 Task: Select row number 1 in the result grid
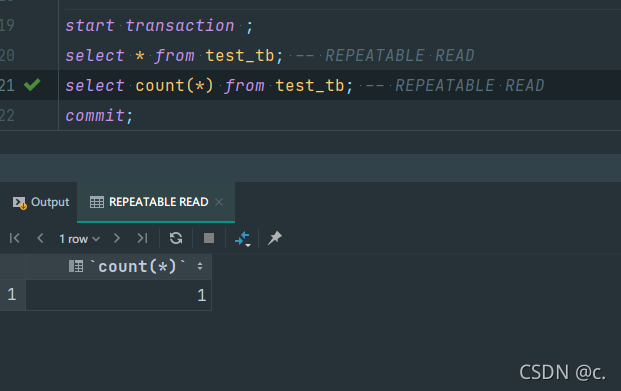(12, 295)
